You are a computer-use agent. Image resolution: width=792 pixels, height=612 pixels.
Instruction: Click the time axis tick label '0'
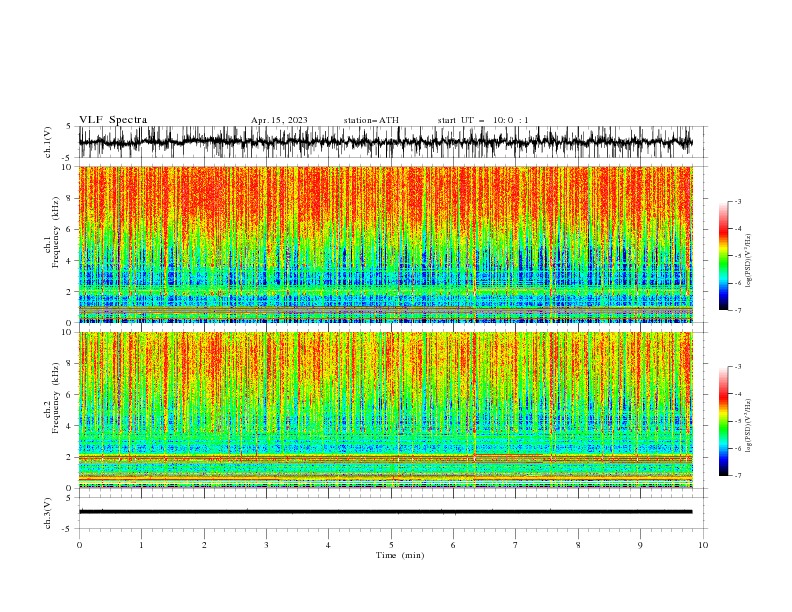pyautogui.click(x=79, y=545)
